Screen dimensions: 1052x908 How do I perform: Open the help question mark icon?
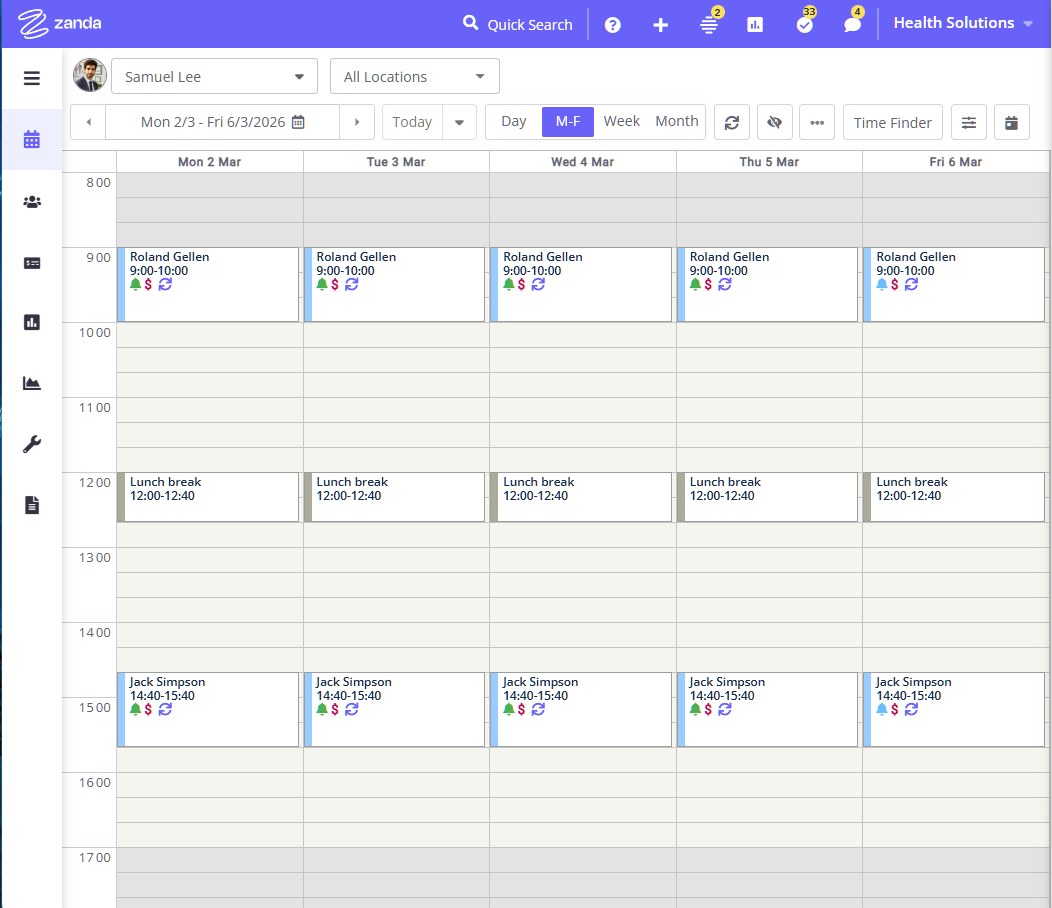point(613,25)
